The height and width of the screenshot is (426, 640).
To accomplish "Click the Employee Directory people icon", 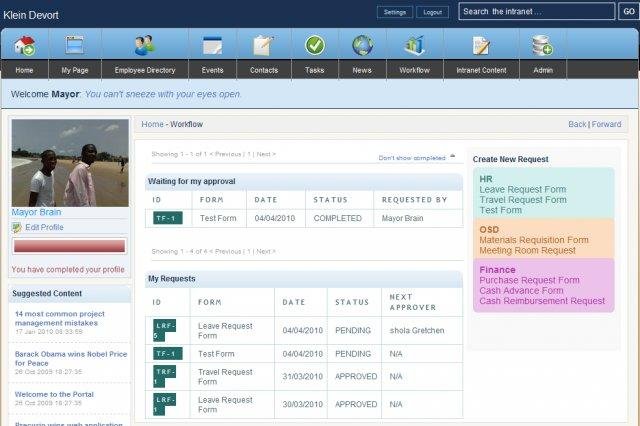I will pos(145,45).
